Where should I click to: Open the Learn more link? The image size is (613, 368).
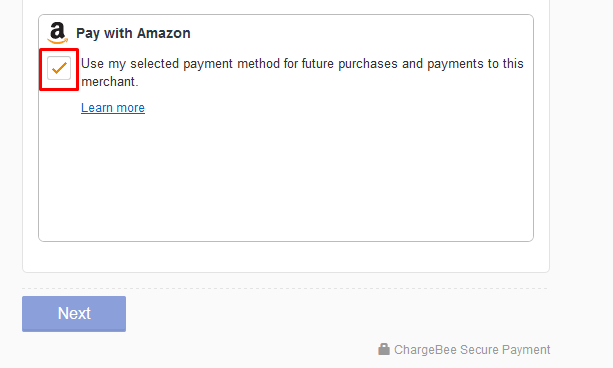113,108
